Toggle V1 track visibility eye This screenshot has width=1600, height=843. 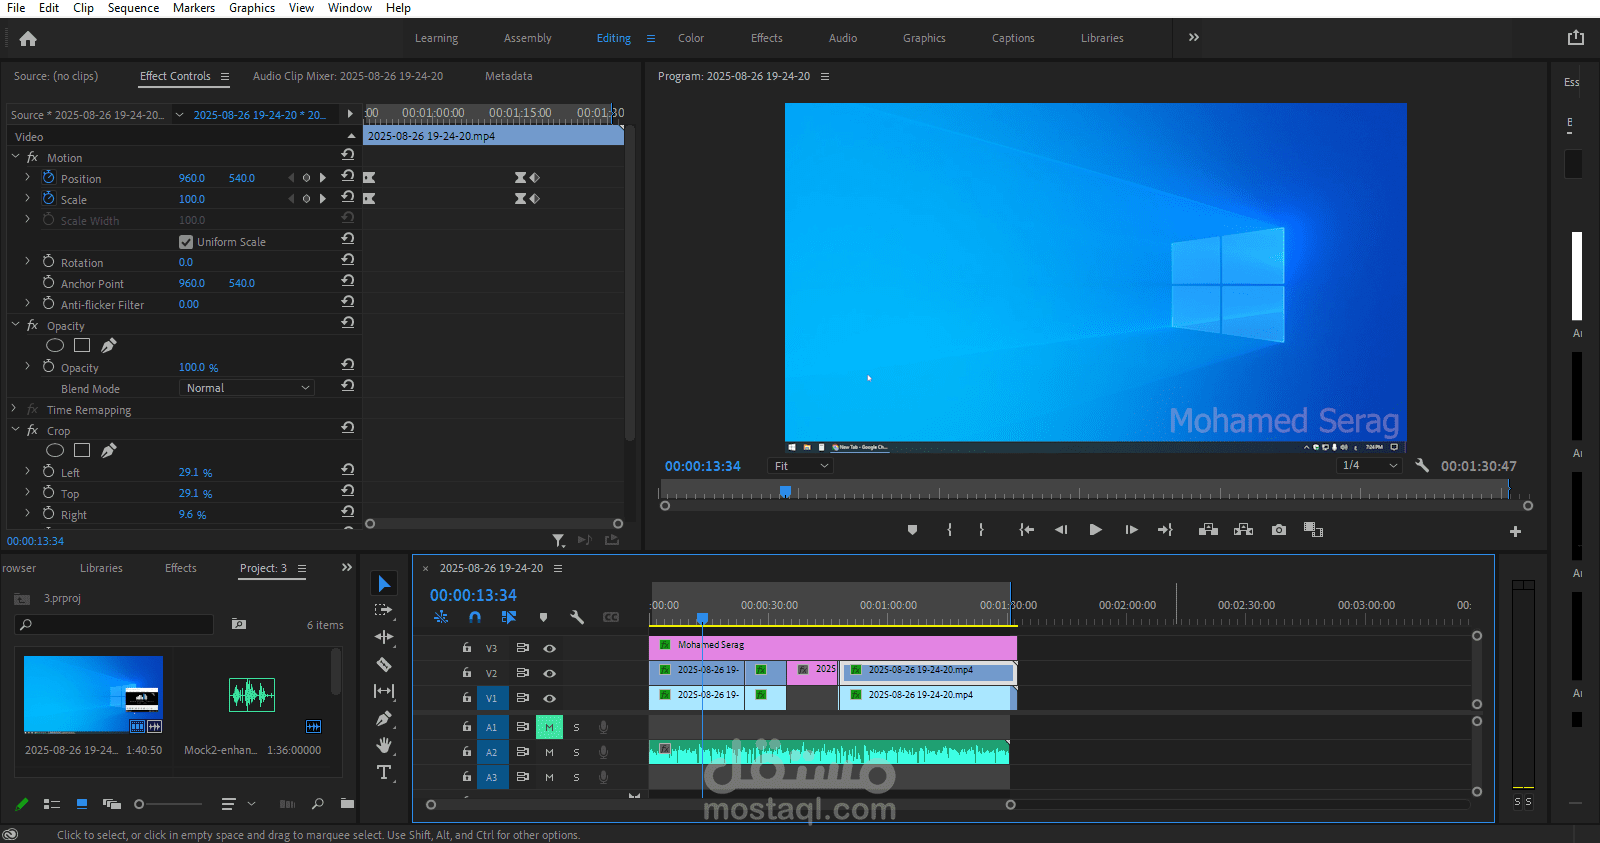point(549,698)
